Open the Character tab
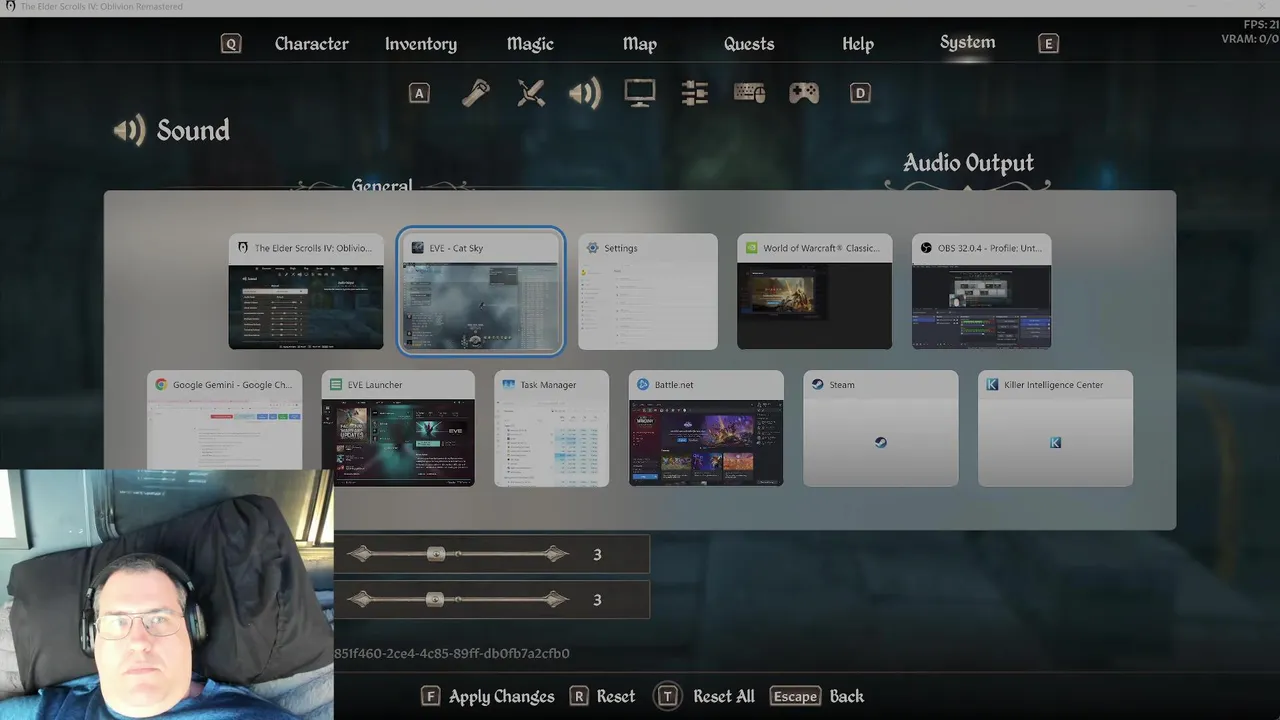 [x=312, y=44]
